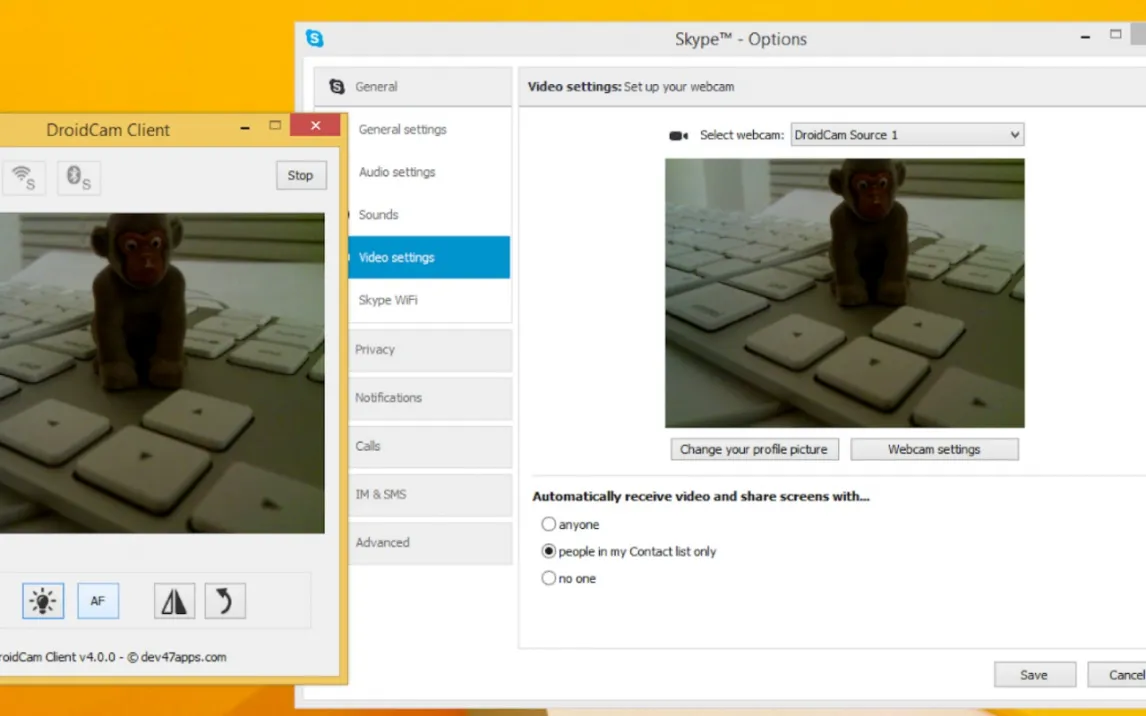Open the Audio settings tab
This screenshot has height=716, width=1146.
tap(397, 172)
